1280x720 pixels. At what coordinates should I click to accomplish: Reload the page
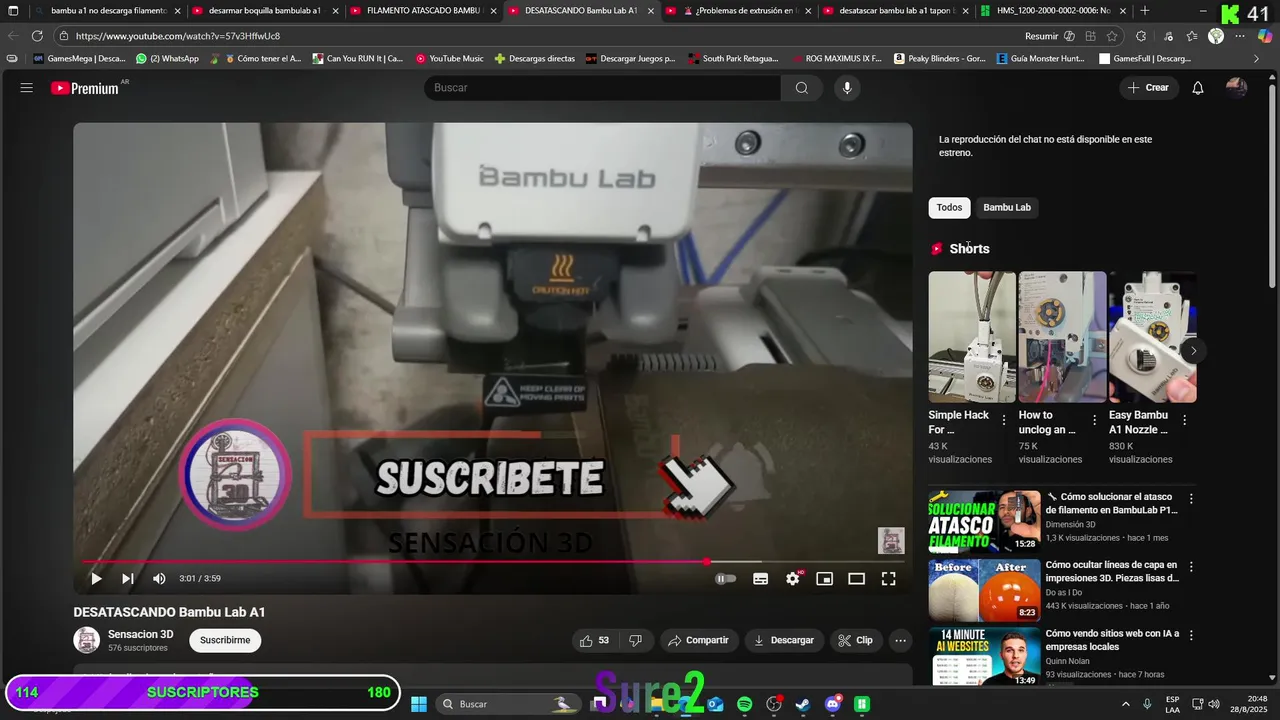pyautogui.click(x=37, y=36)
